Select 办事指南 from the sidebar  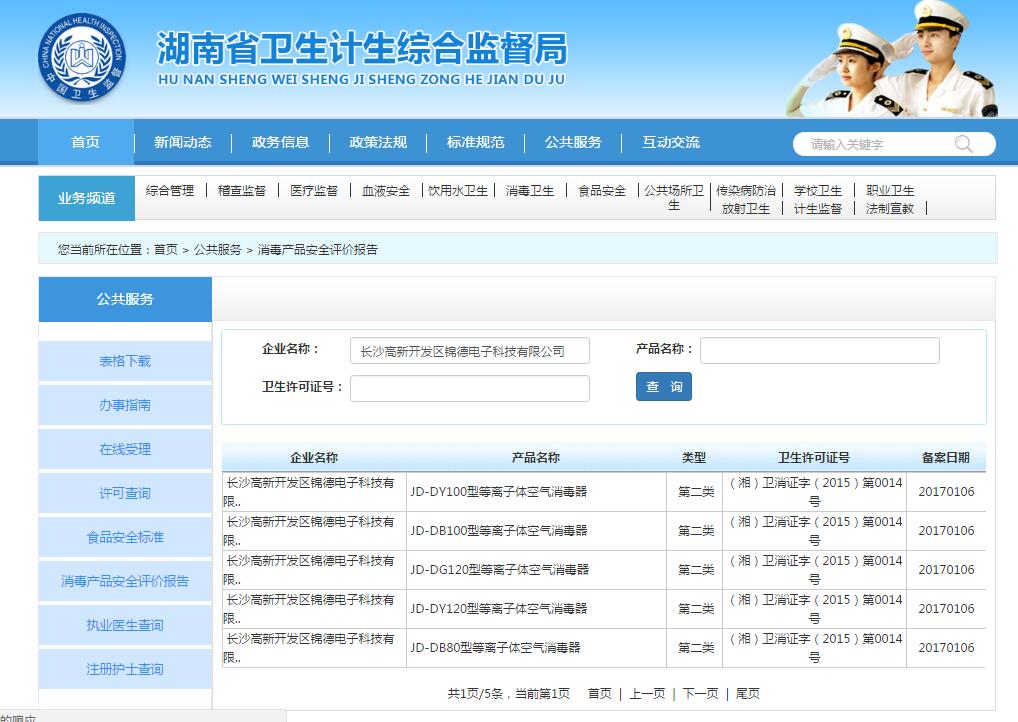(124, 405)
